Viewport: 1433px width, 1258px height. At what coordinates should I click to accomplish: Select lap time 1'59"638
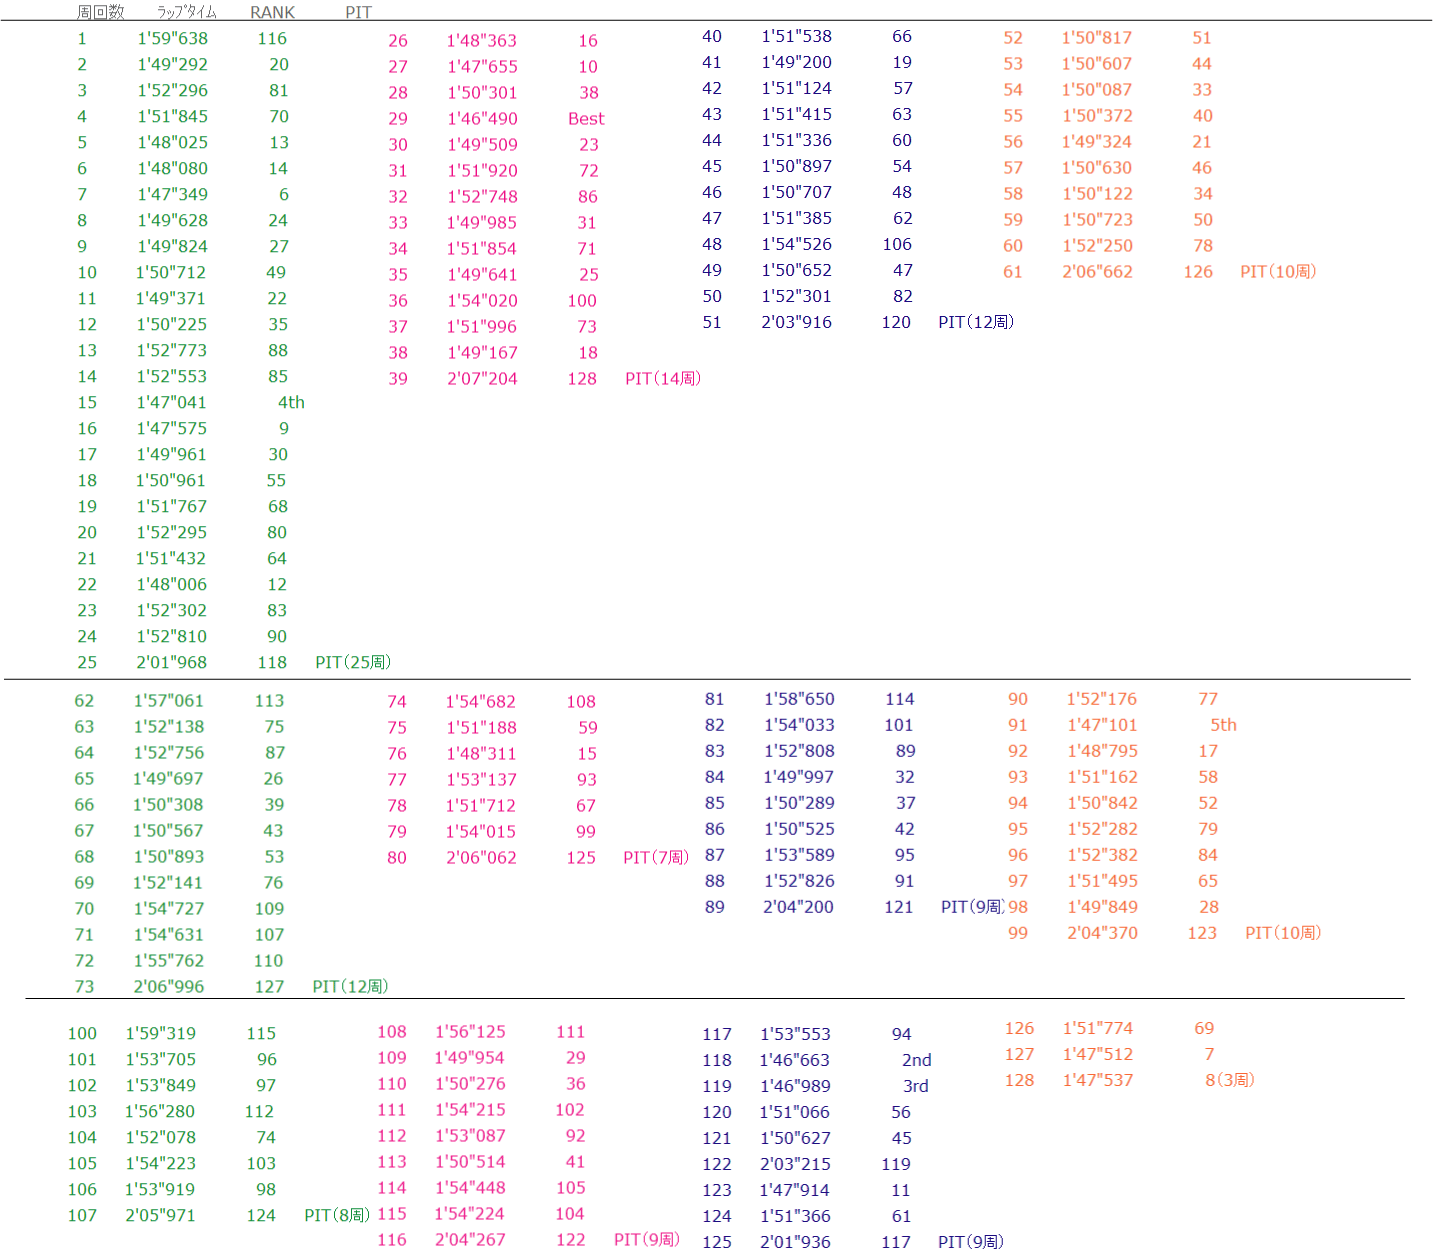click(x=173, y=38)
